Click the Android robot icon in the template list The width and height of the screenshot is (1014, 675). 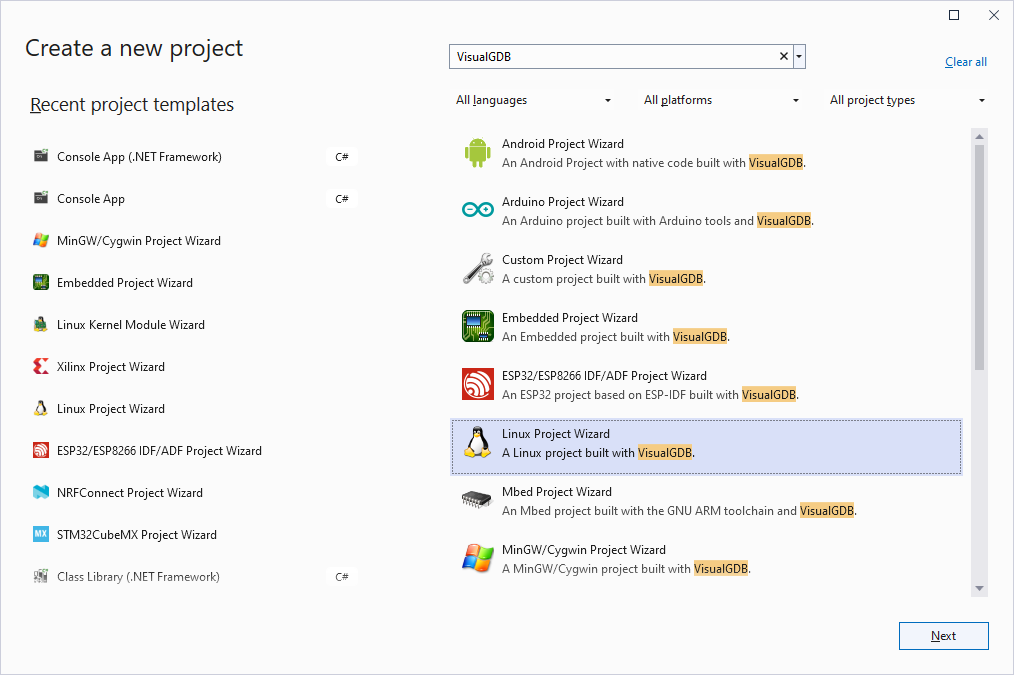(477, 153)
